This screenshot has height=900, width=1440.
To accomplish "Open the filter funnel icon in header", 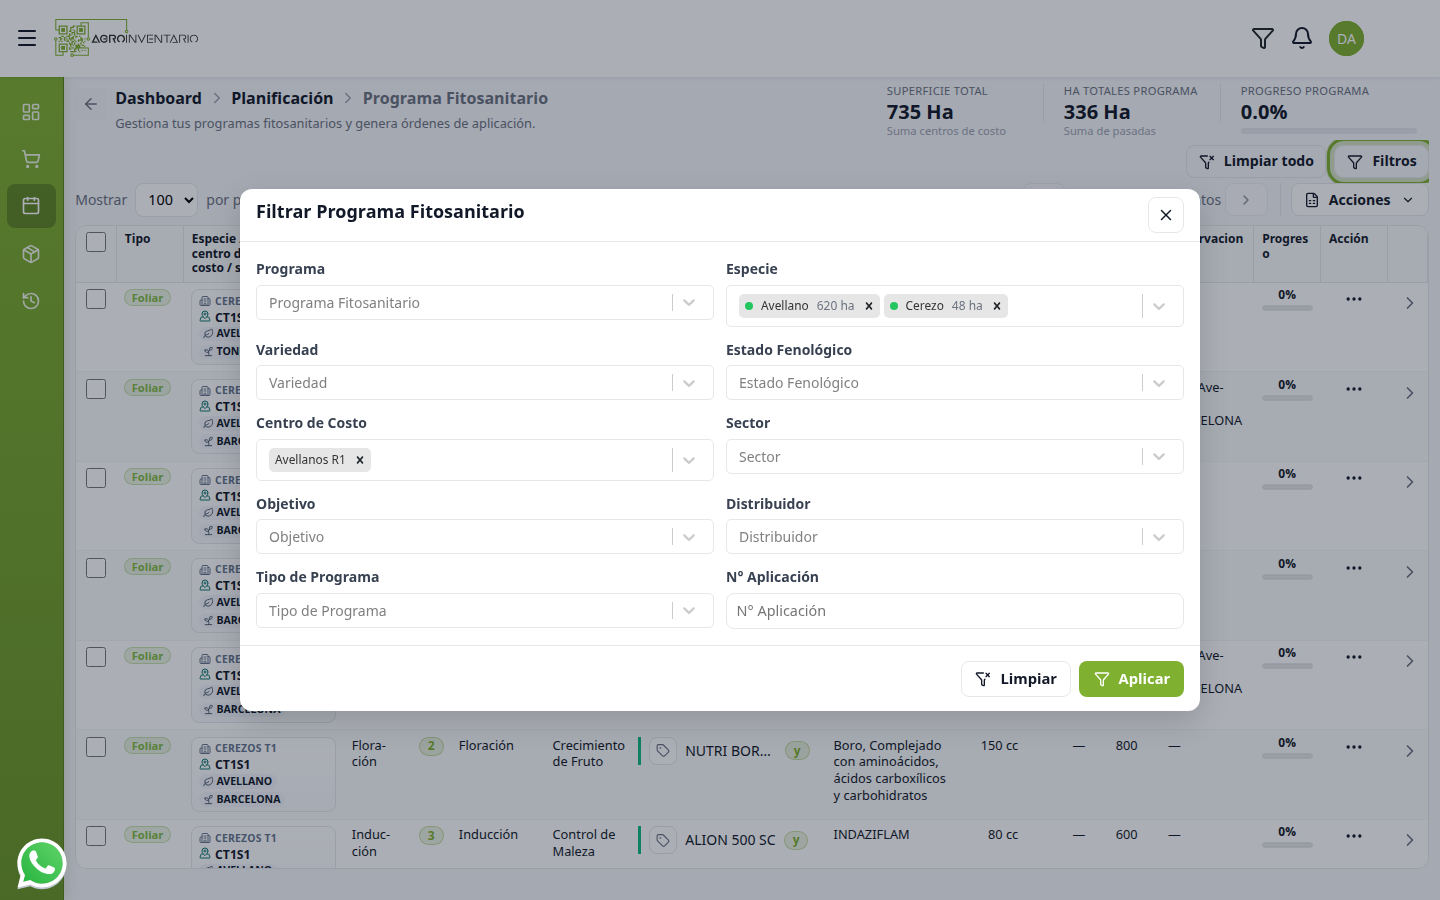I will (x=1263, y=38).
